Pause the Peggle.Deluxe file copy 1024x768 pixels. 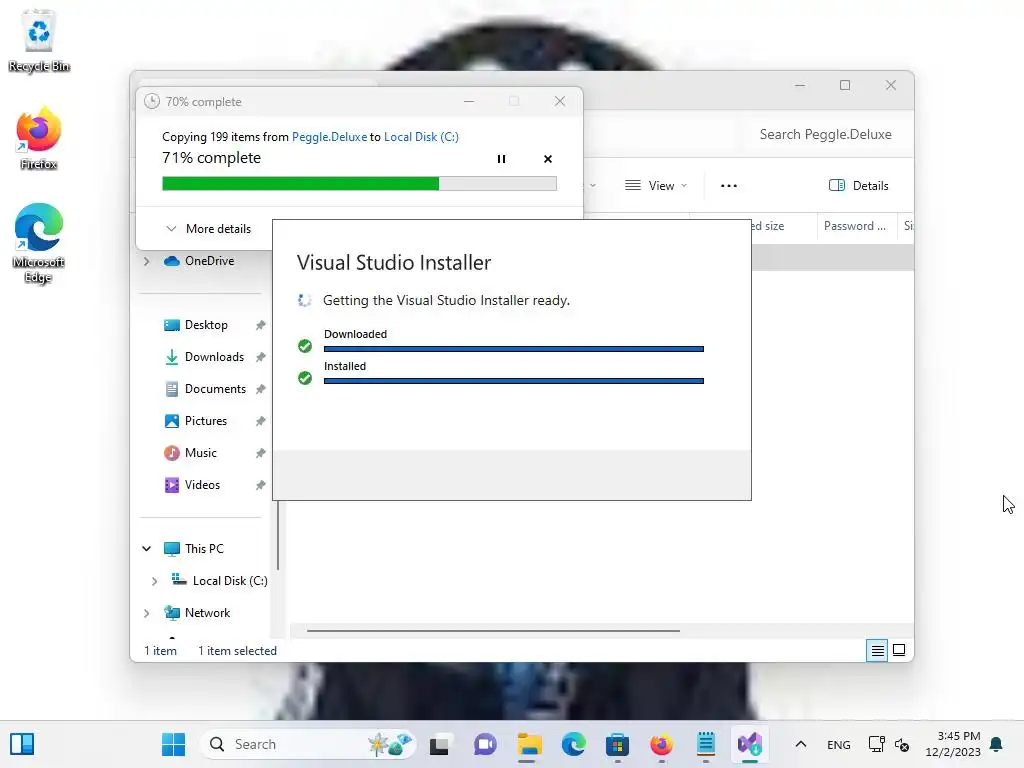(x=501, y=159)
